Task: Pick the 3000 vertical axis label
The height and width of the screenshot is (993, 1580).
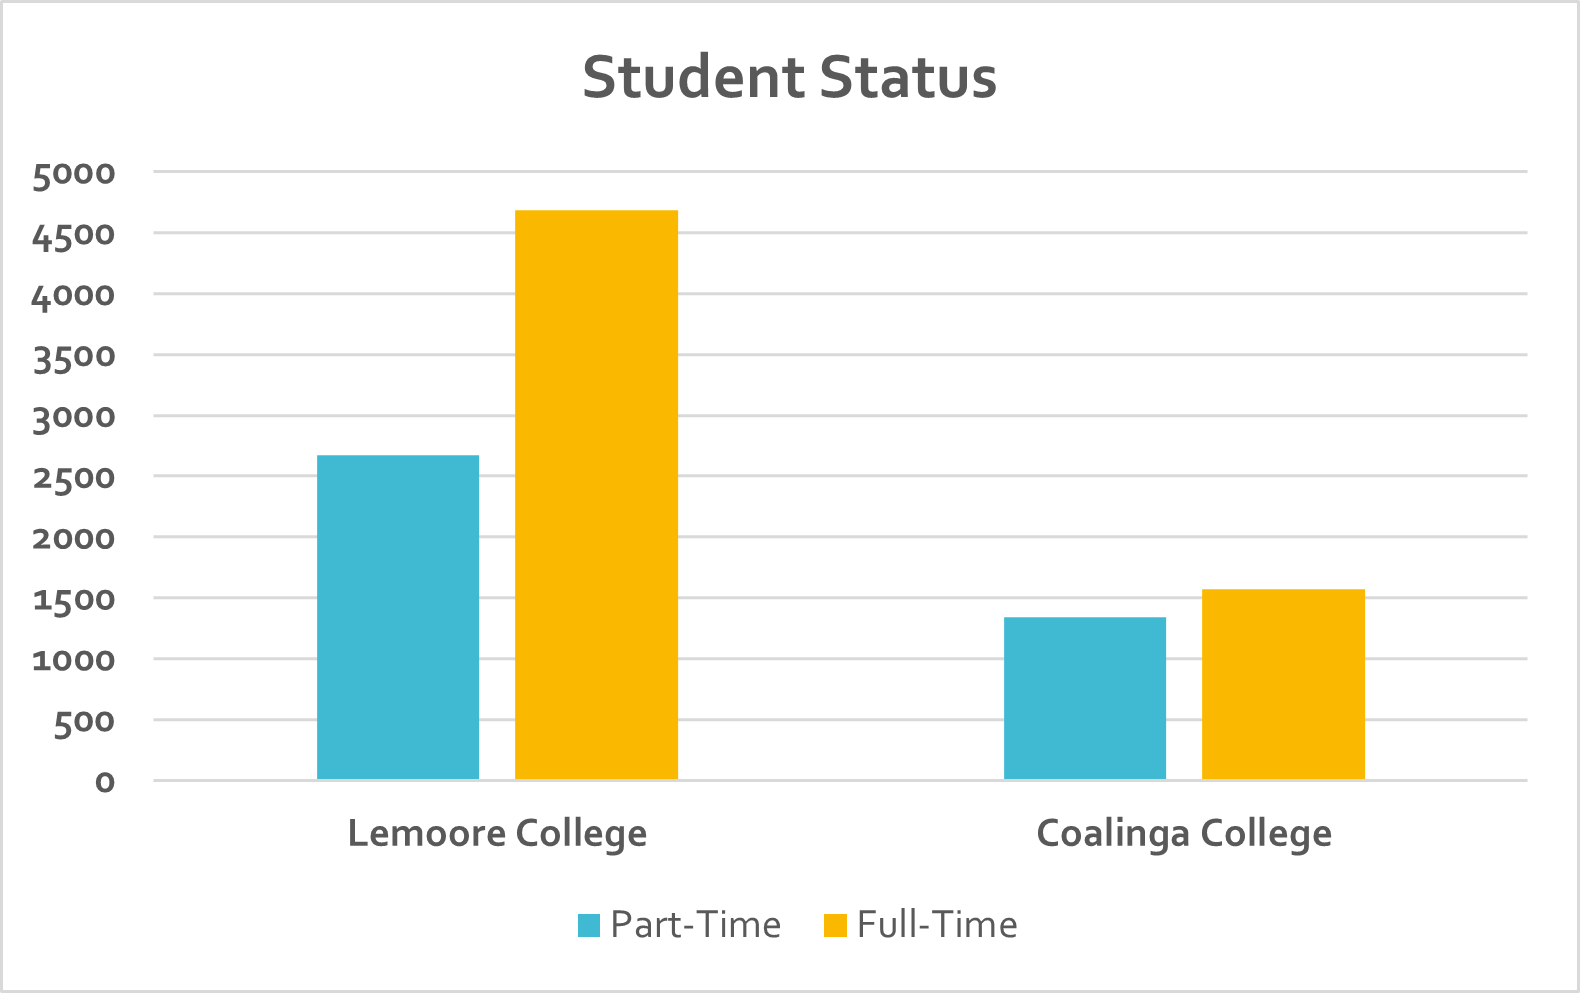Action: click(74, 418)
